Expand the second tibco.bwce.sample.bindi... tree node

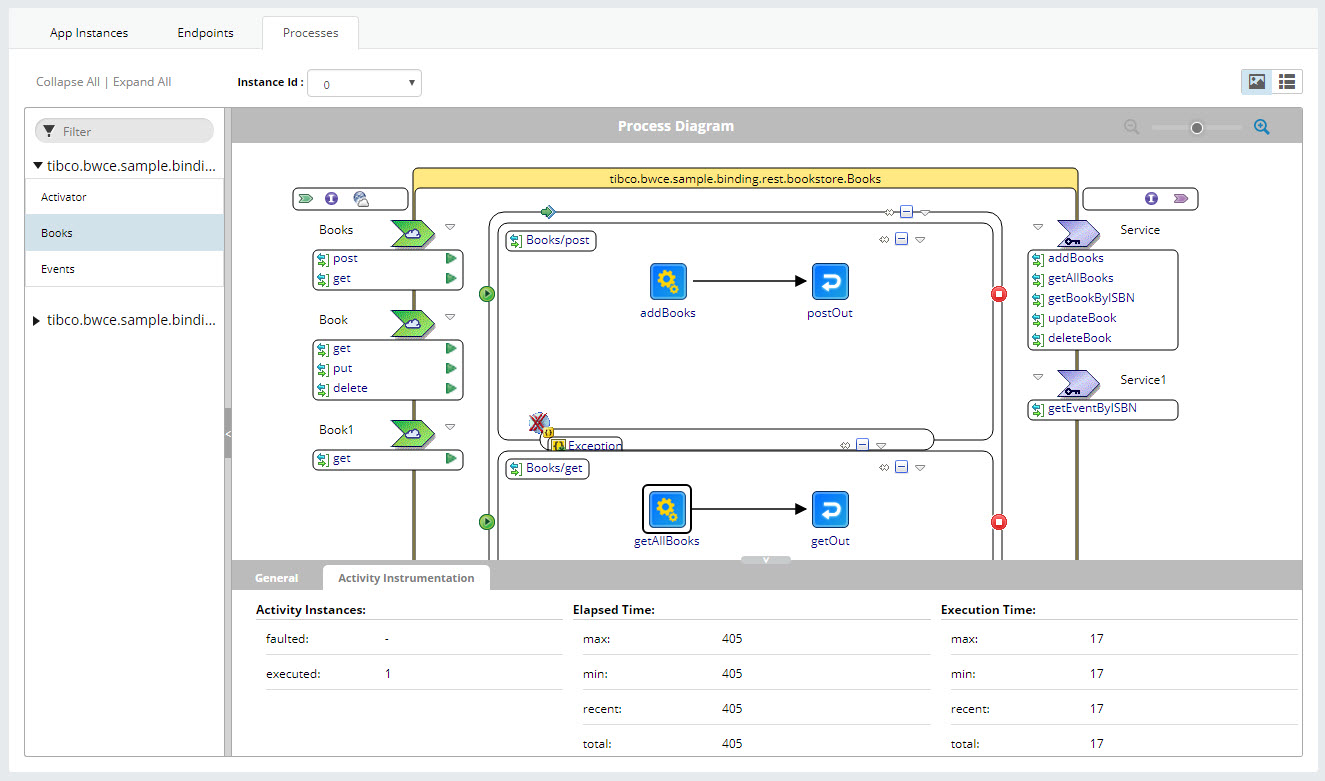point(38,321)
